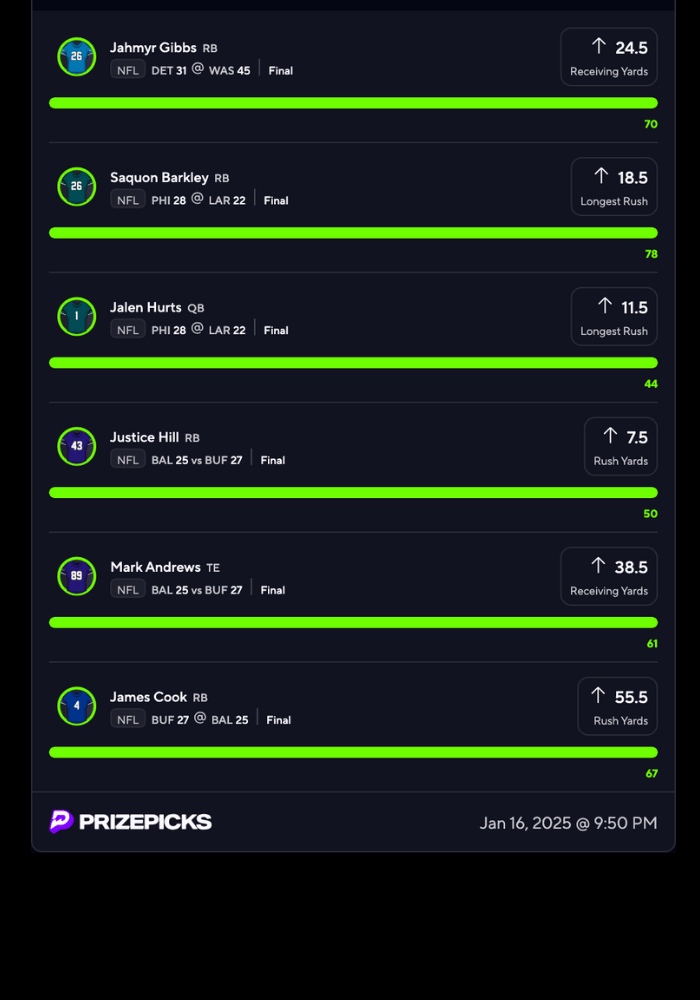
Task: Select the 38.5 Receiving Yards pick box
Action: tap(608, 577)
